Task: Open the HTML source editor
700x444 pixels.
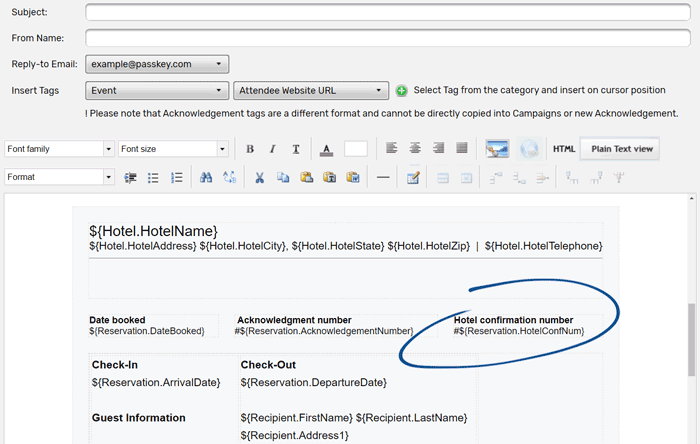Action: 564,149
